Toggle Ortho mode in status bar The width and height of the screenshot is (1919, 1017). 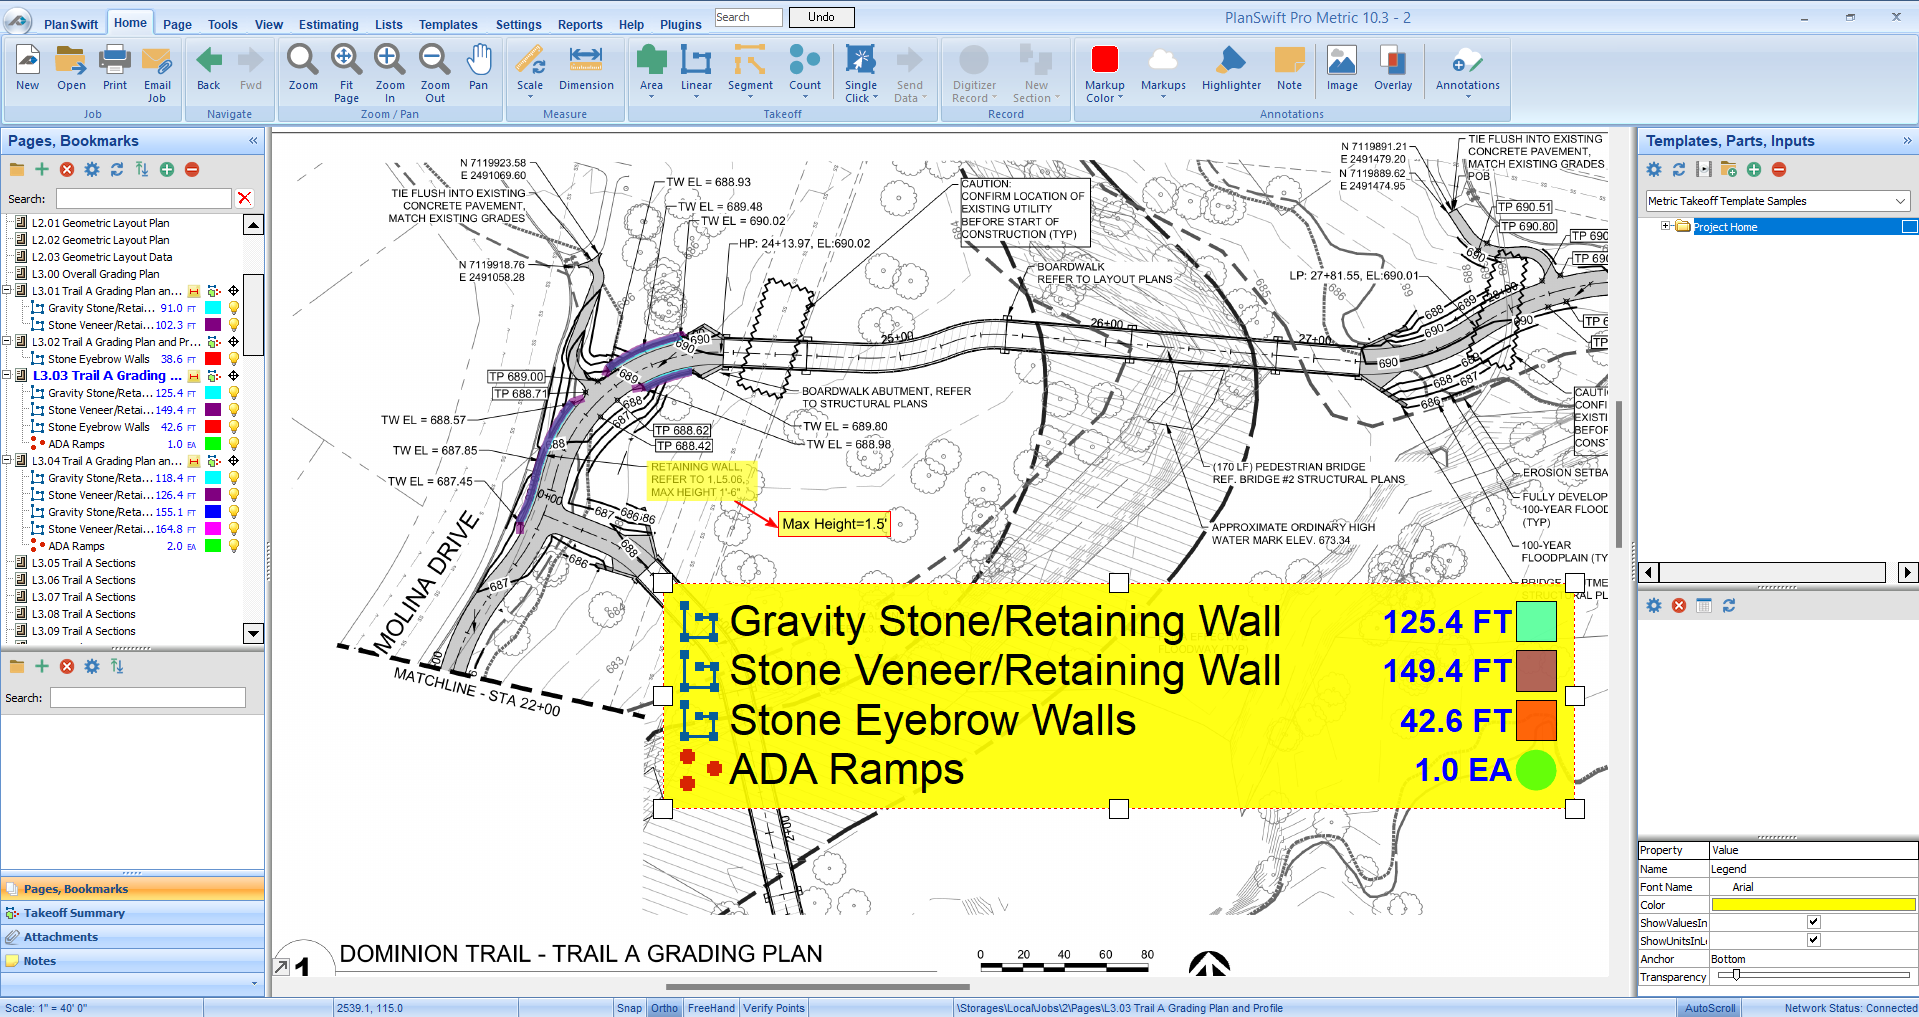(x=664, y=1008)
